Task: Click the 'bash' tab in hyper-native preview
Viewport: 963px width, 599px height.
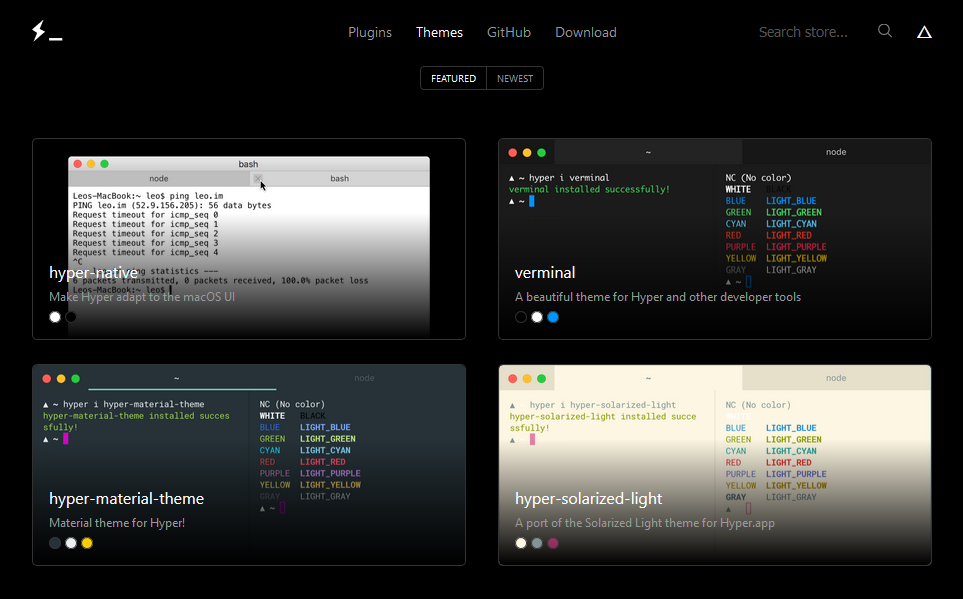Action: [x=340, y=178]
